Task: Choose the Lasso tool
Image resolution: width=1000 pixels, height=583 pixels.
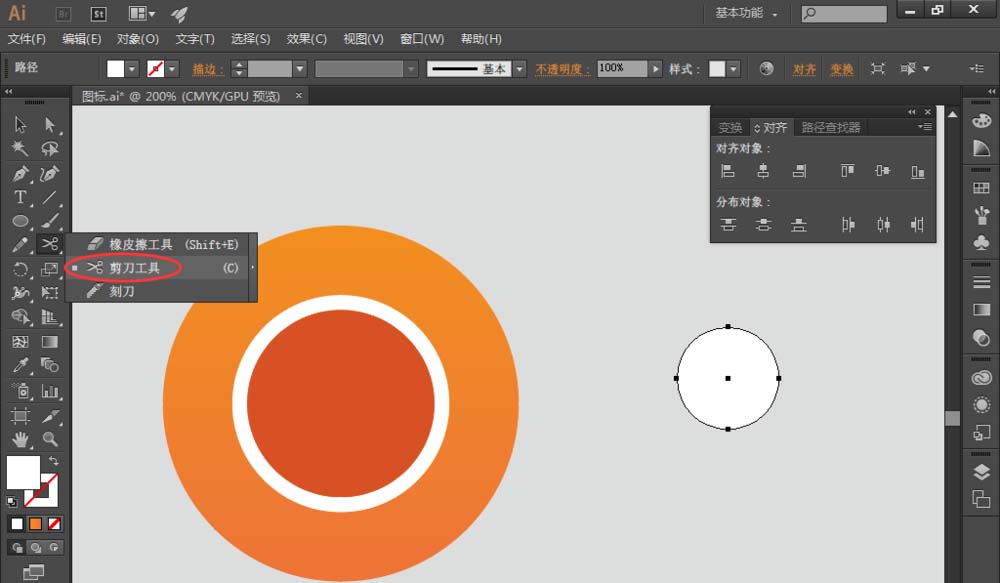Action: pos(50,149)
